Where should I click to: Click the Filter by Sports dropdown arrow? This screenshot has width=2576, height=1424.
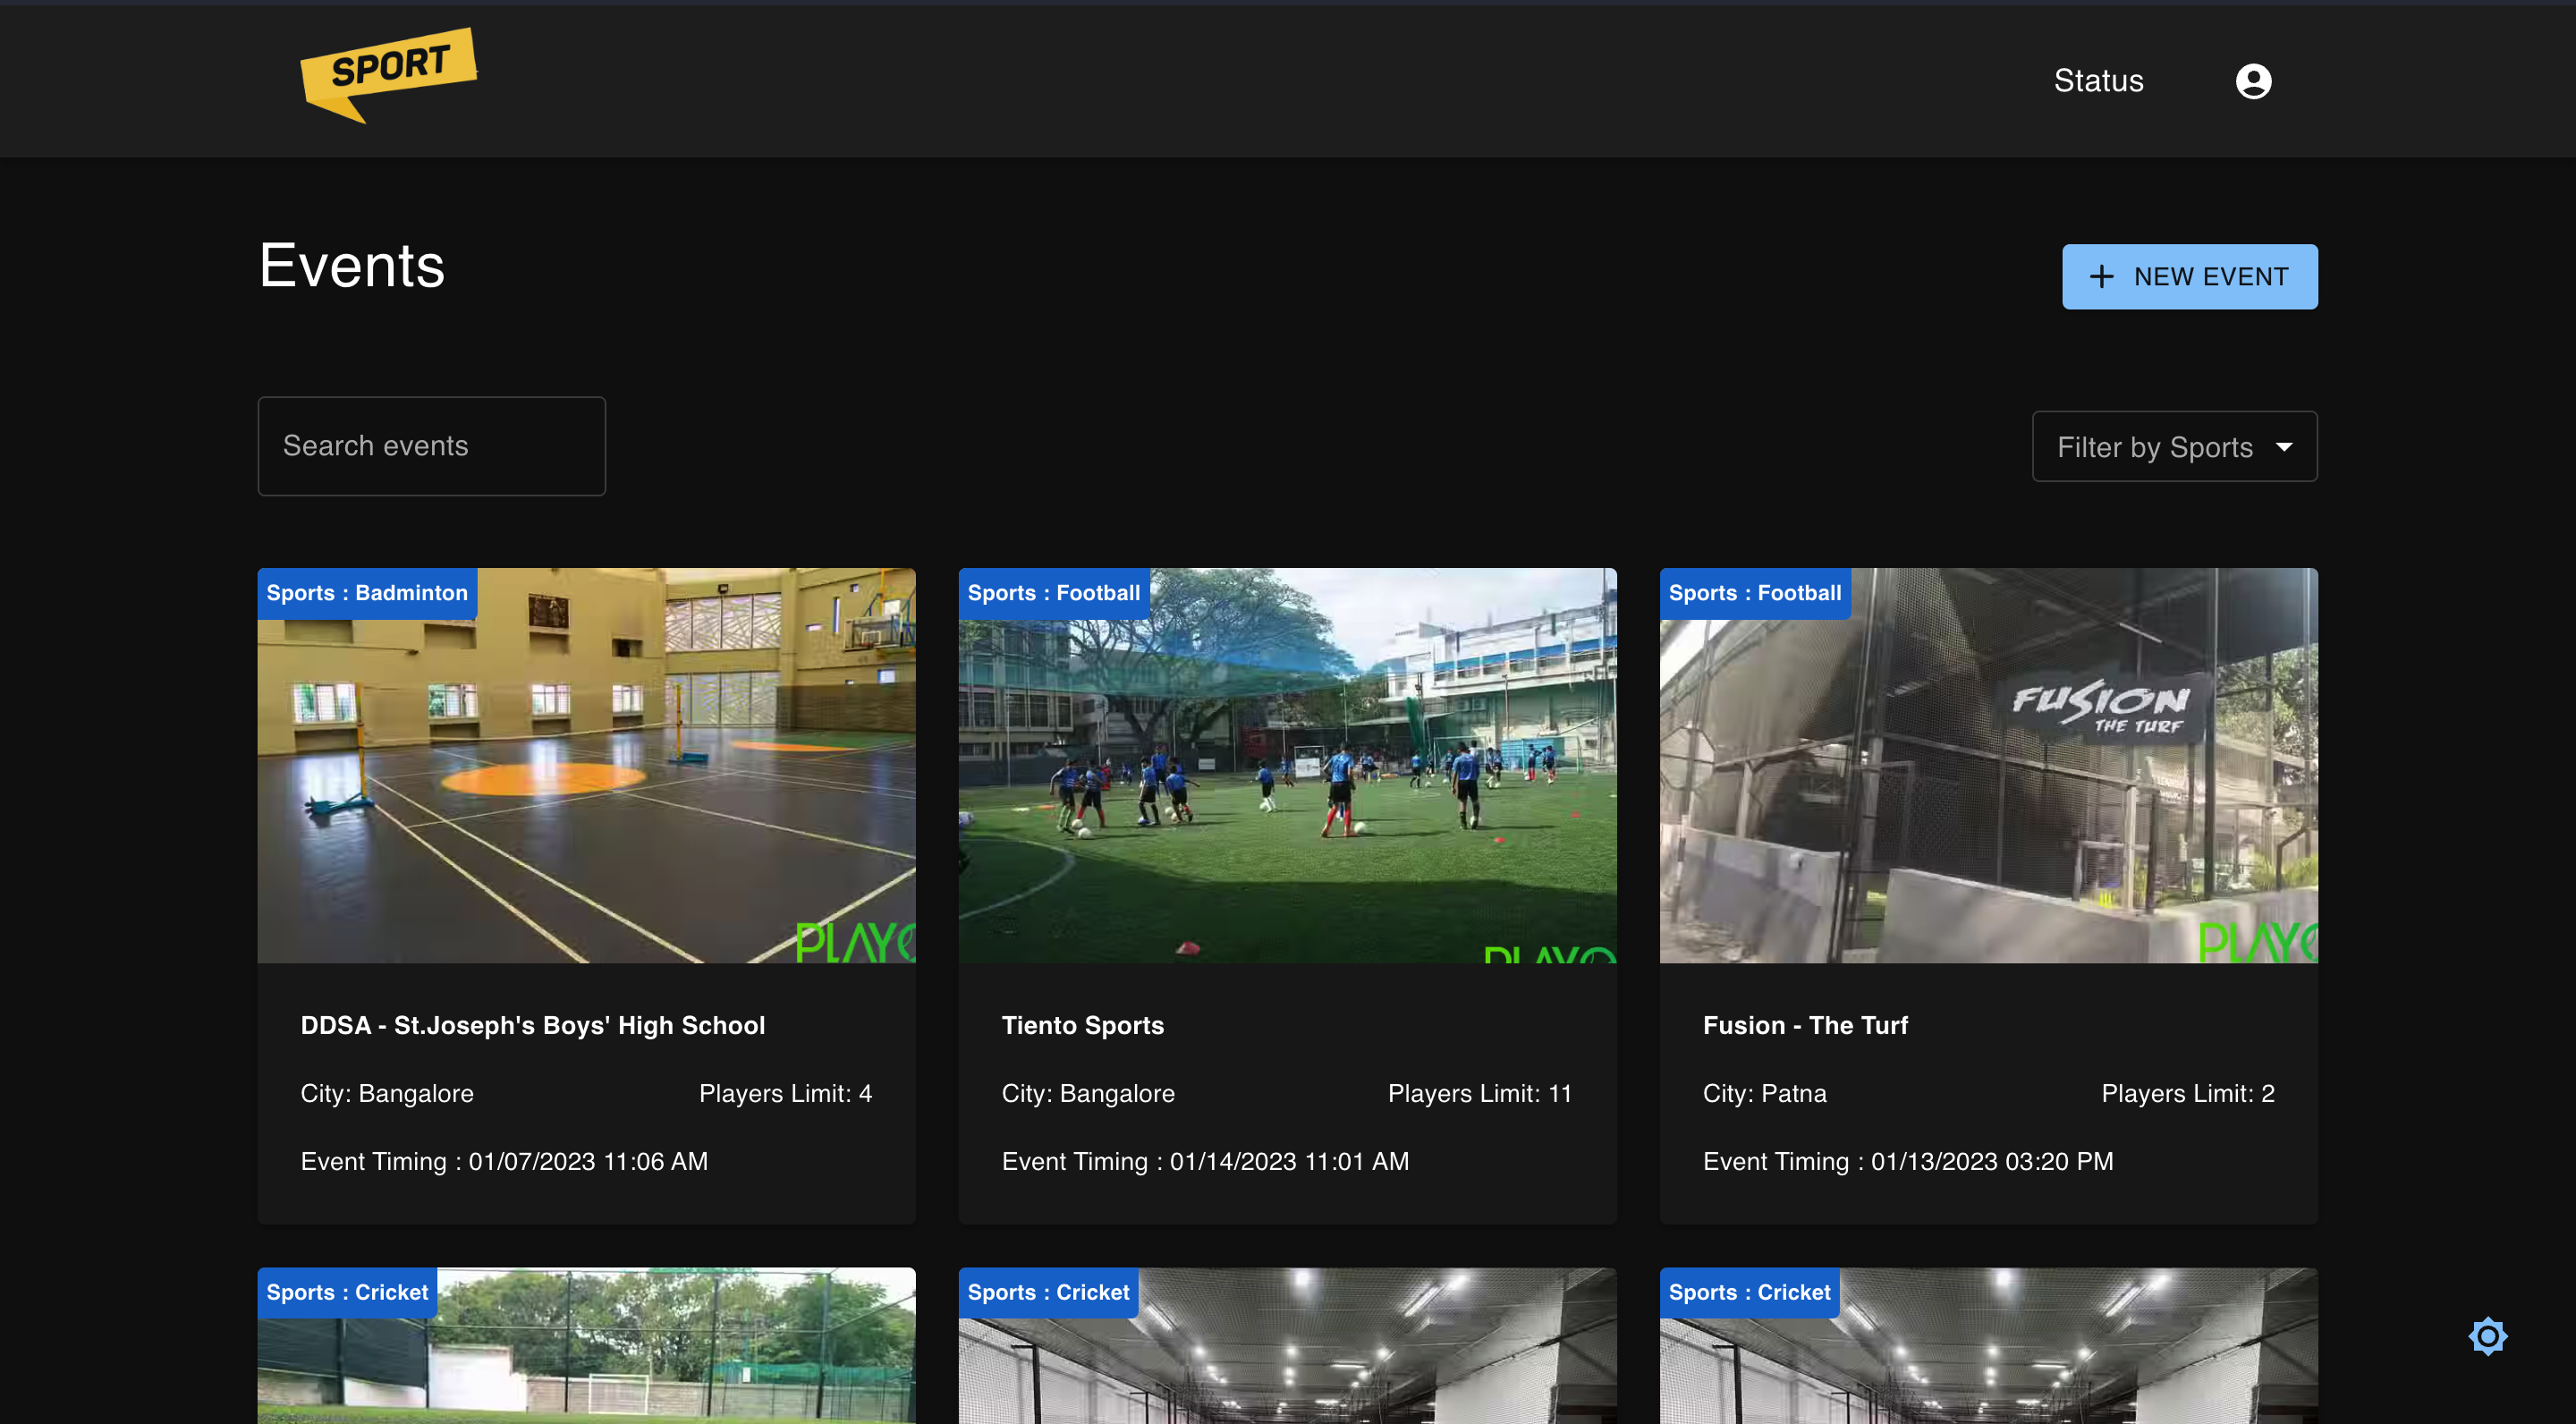2283,447
